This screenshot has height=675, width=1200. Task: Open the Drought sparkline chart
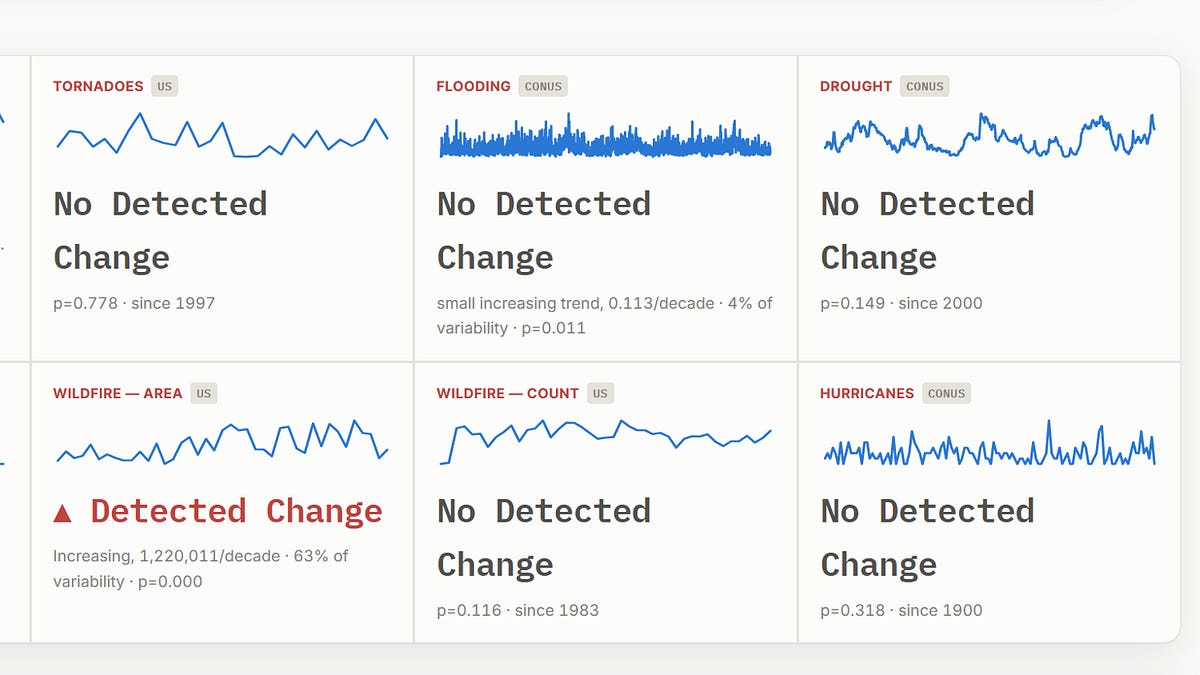click(989, 135)
